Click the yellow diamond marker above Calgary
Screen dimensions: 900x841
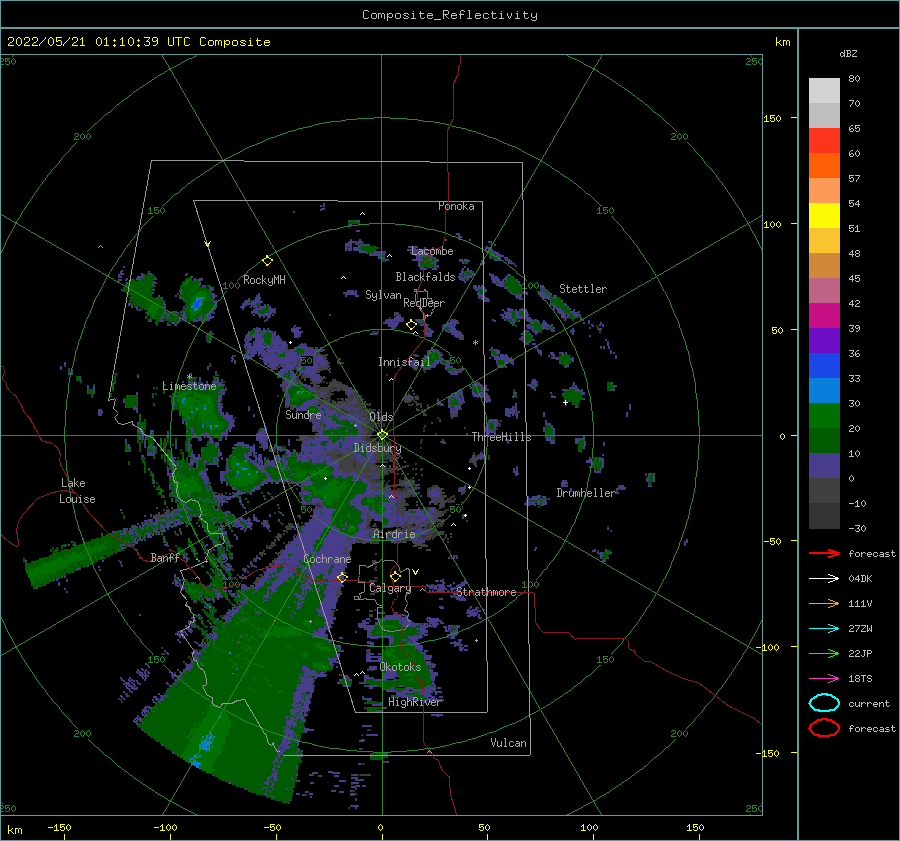click(x=395, y=576)
